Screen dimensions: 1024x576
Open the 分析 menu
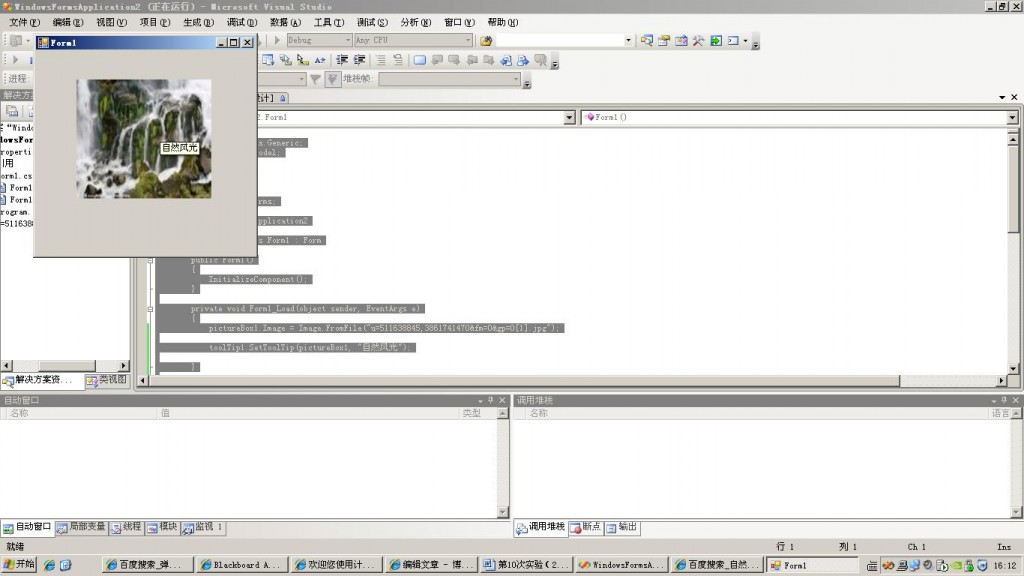coord(415,22)
